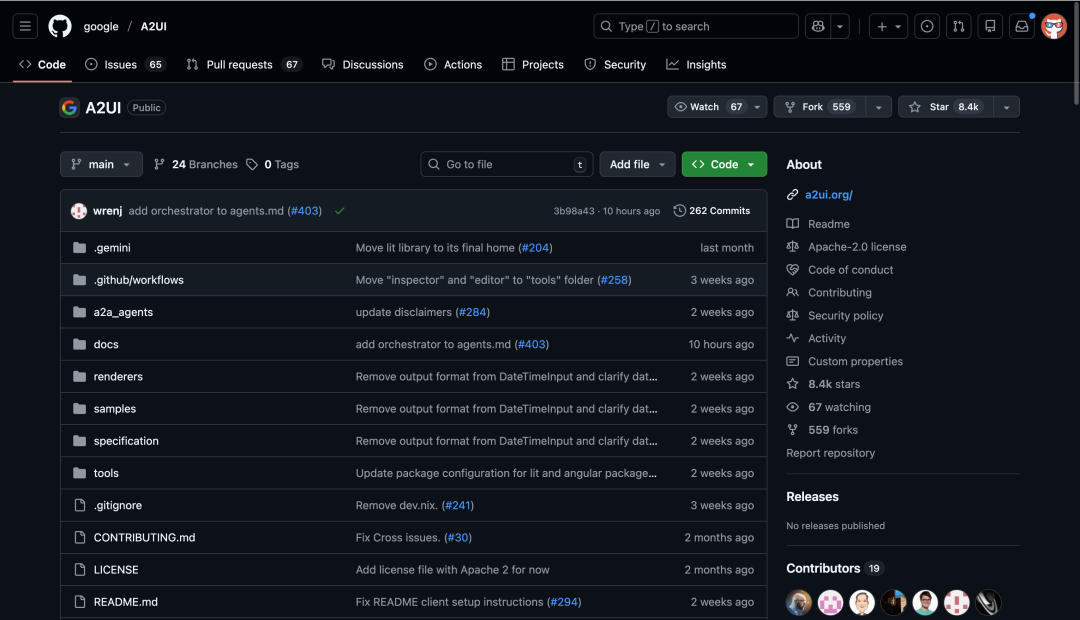Switch to the Pull requests tab
The height and width of the screenshot is (620, 1080).
tap(243, 64)
